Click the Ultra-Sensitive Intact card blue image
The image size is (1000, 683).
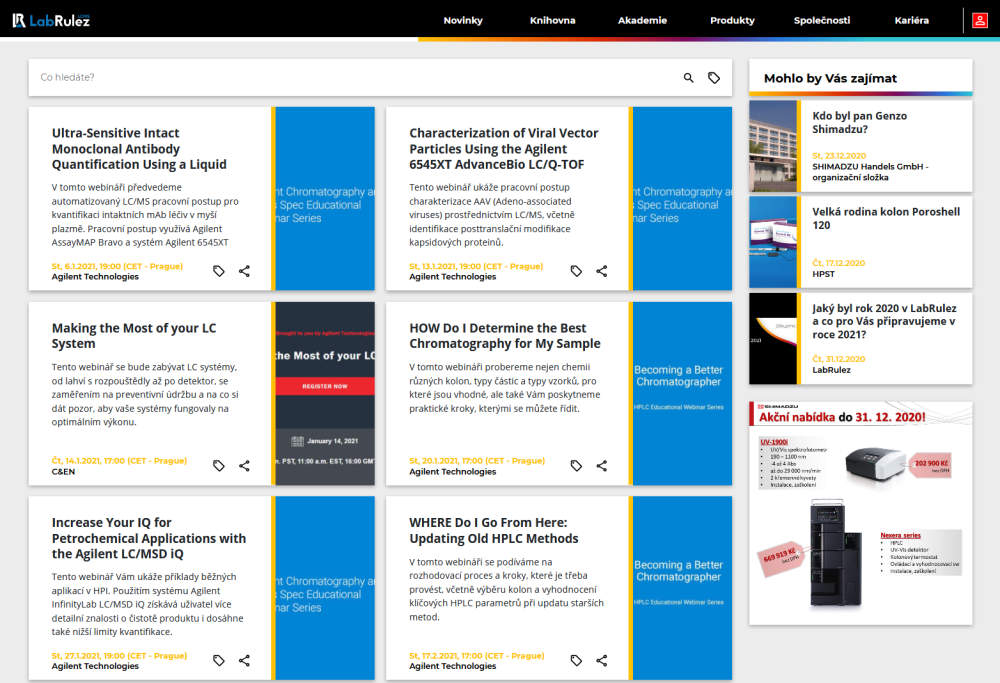click(325, 198)
